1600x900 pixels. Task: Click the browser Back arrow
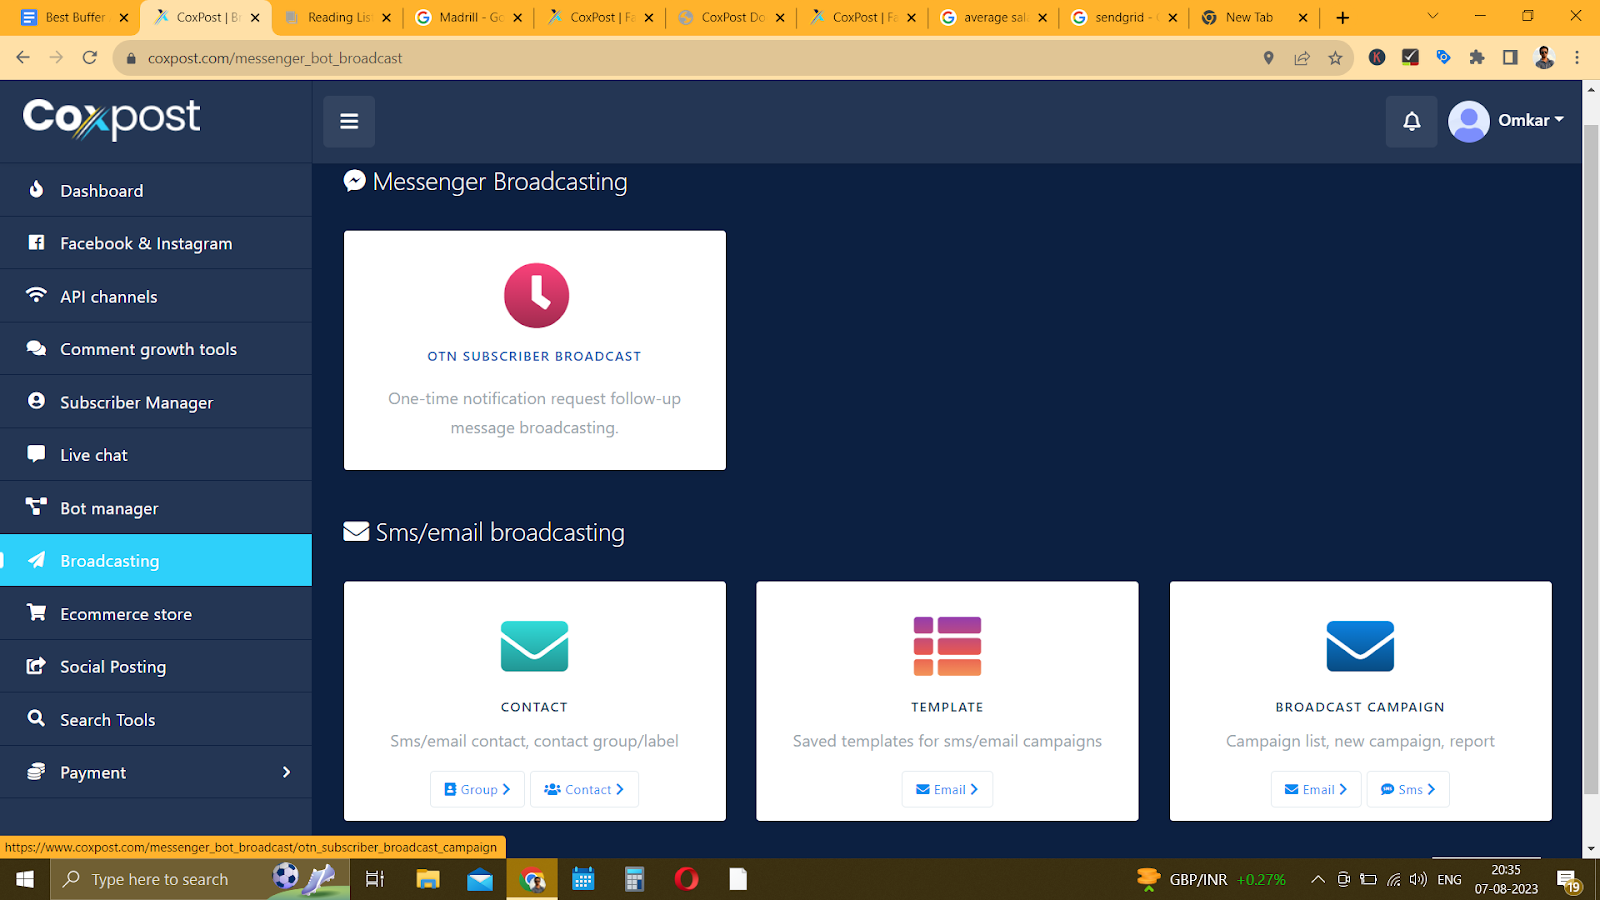(x=23, y=58)
